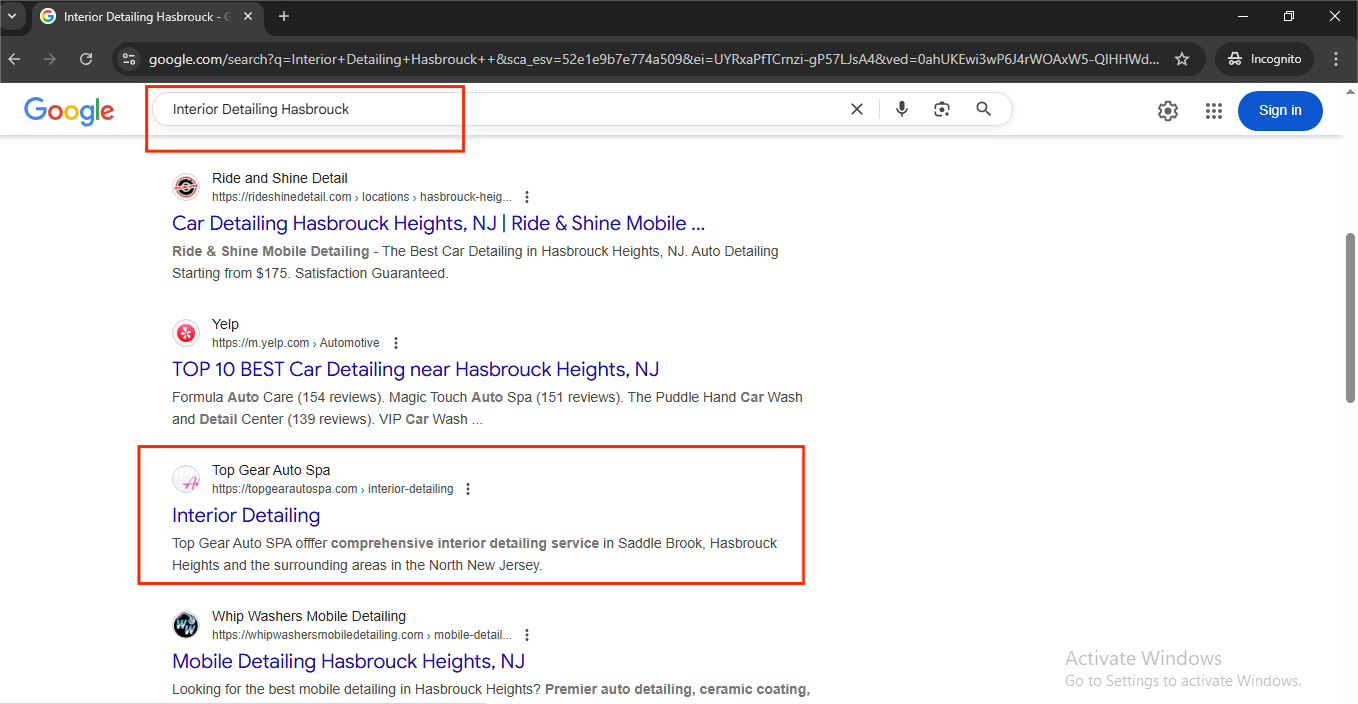Open the Google apps grid

coord(1214,111)
